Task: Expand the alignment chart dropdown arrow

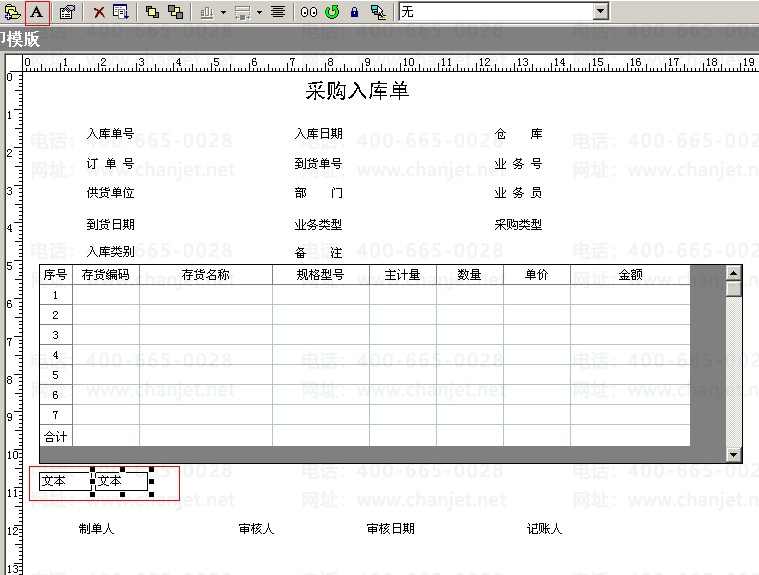Action: point(223,12)
